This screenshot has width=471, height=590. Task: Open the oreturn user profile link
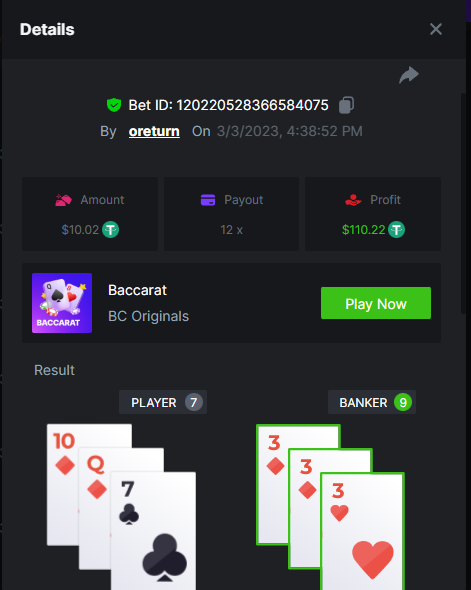pyautogui.click(x=154, y=131)
